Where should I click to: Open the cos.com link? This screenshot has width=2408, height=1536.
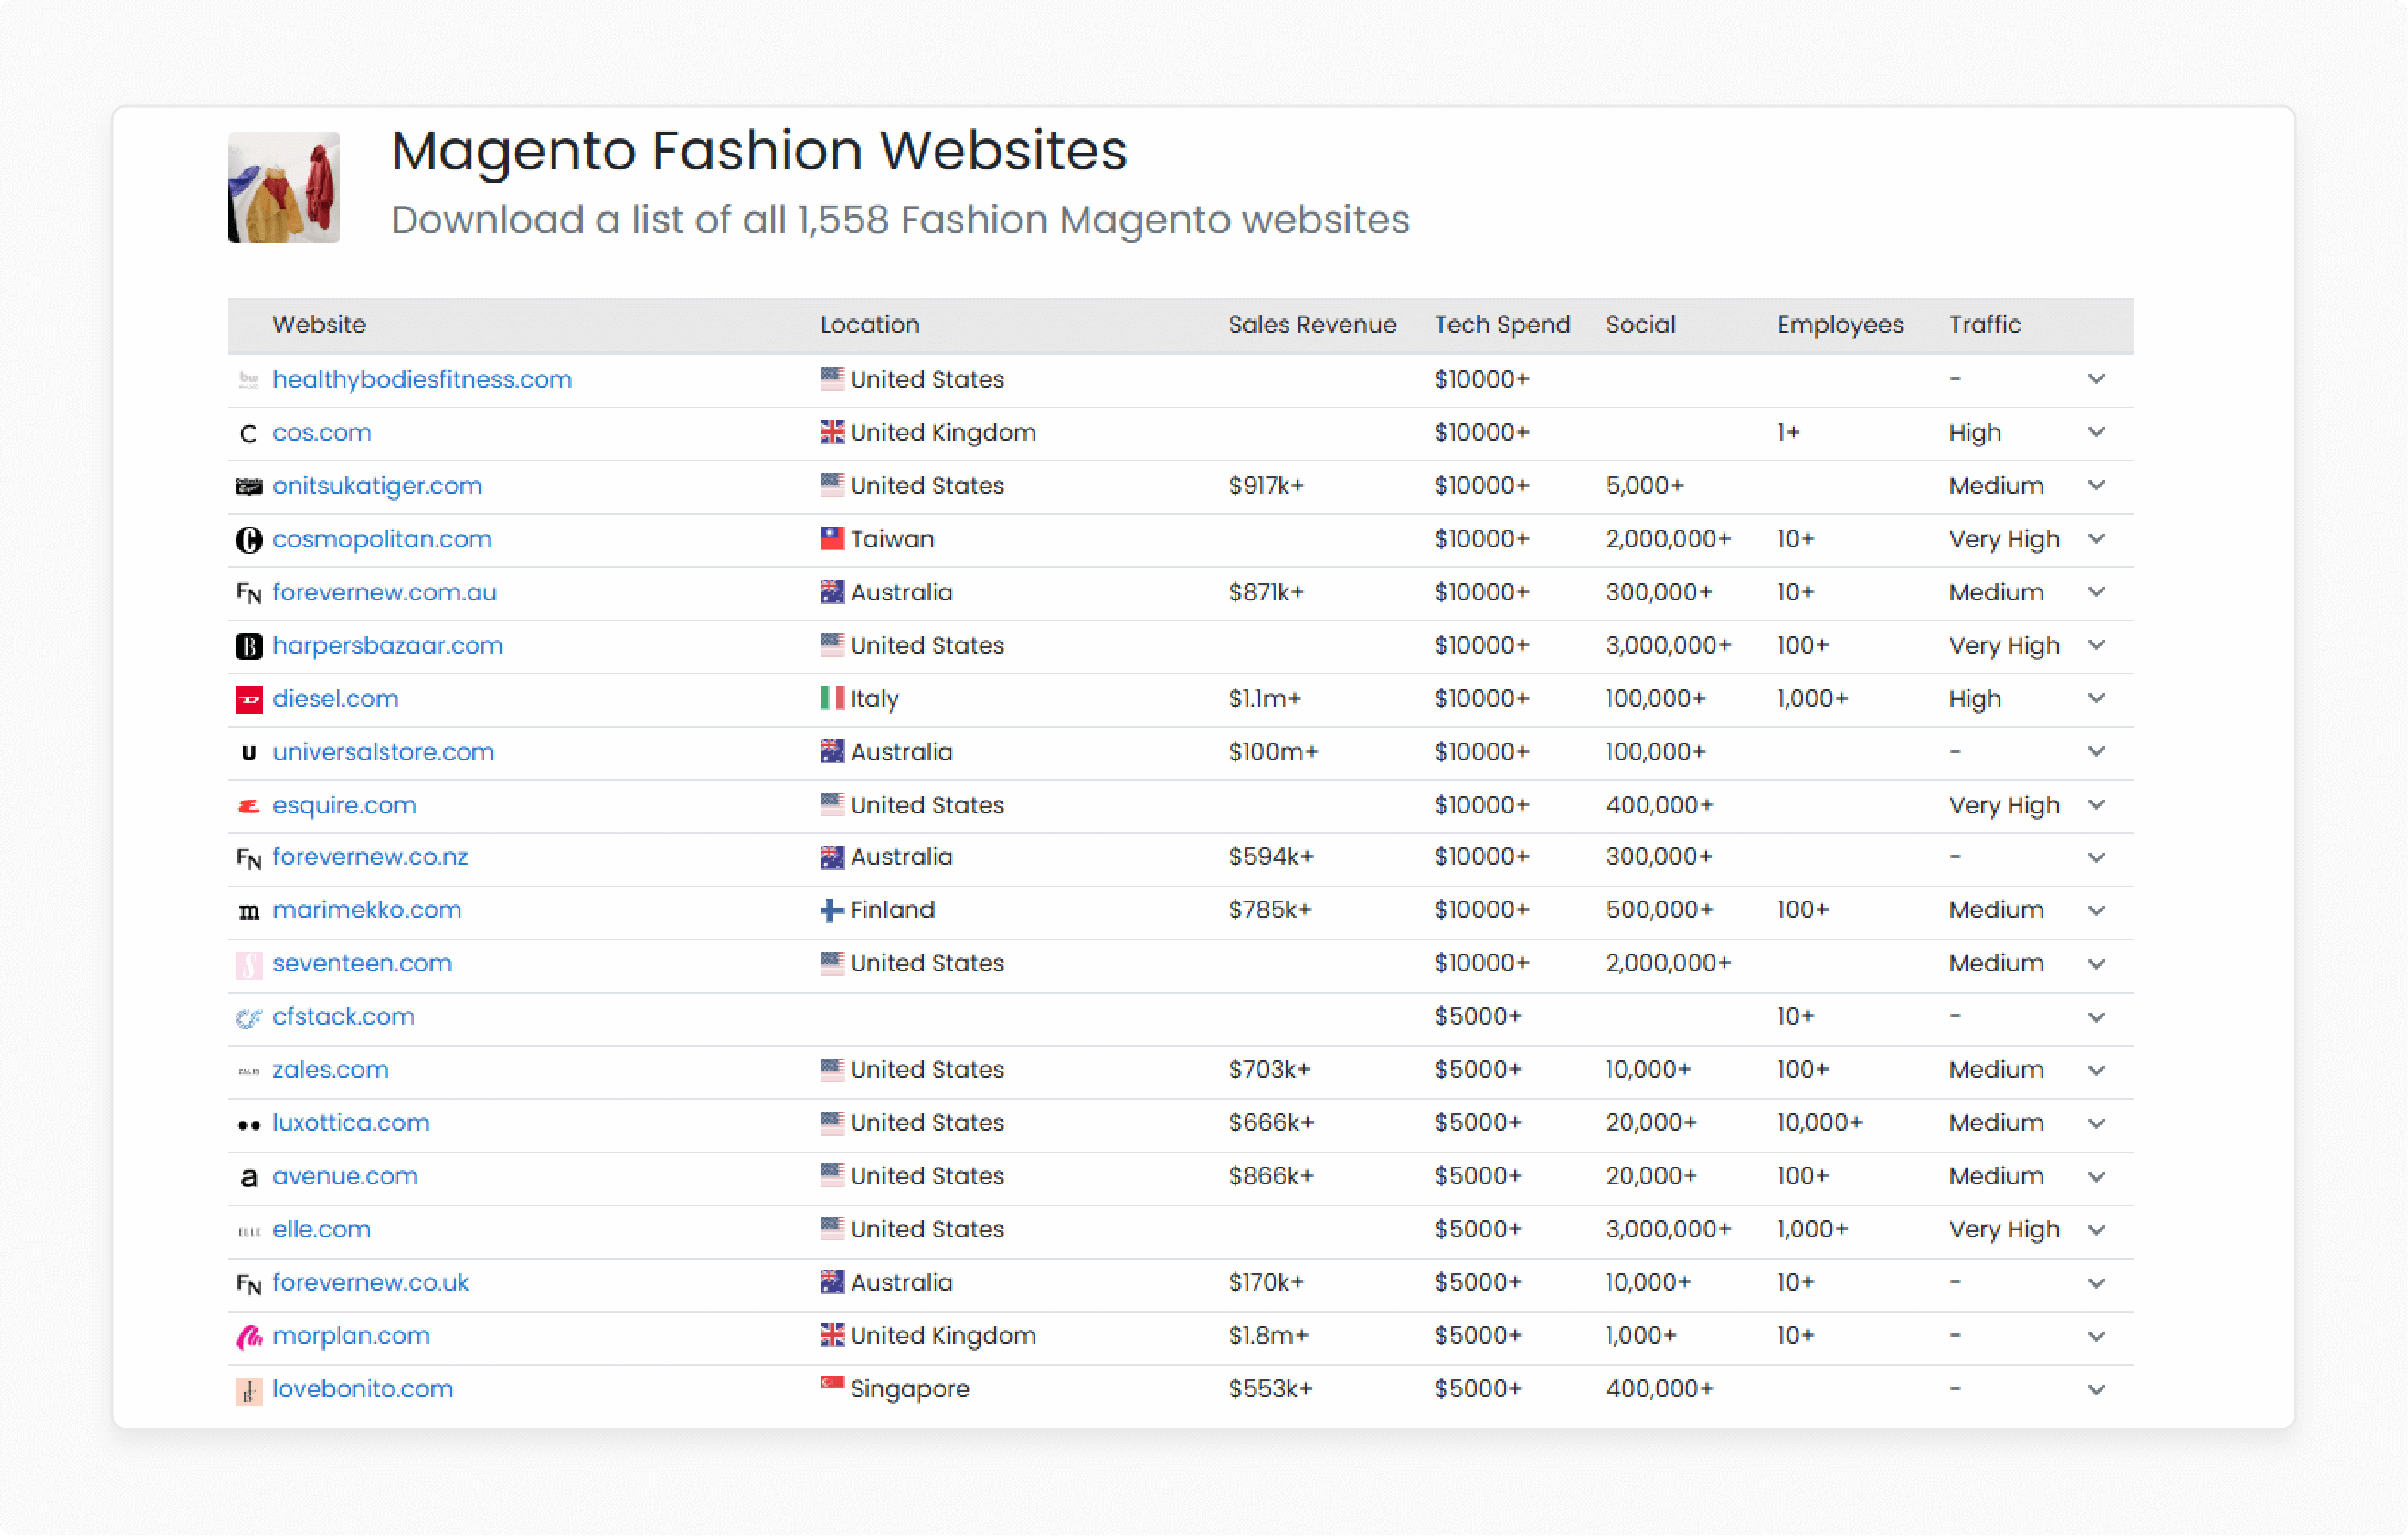tap(321, 432)
